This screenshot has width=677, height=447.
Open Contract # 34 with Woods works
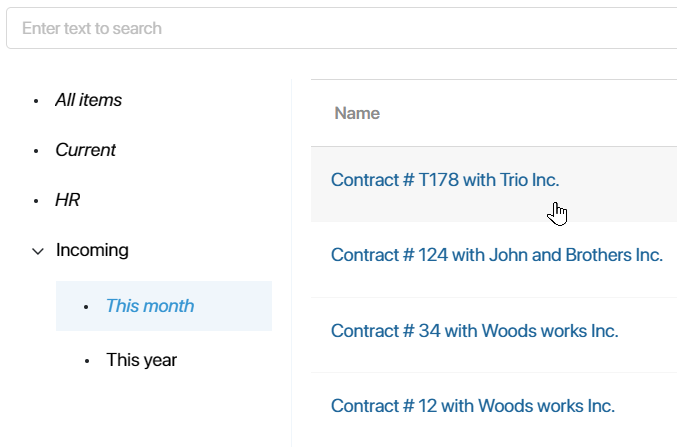pos(475,331)
